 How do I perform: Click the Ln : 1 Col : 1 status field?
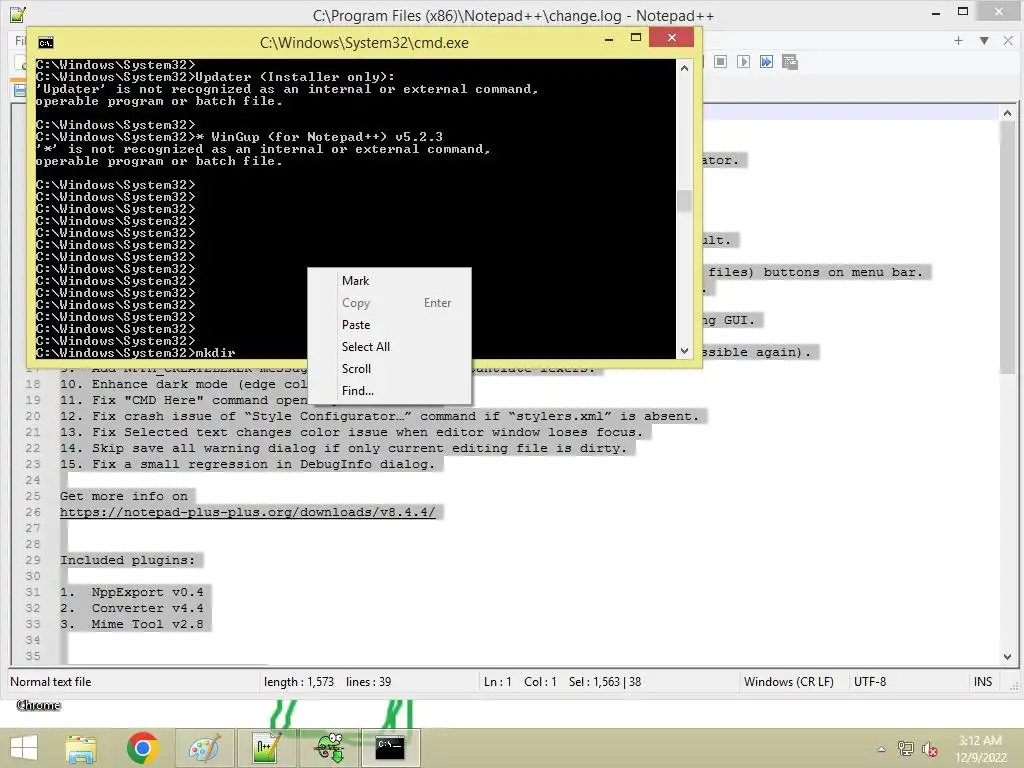coord(520,682)
